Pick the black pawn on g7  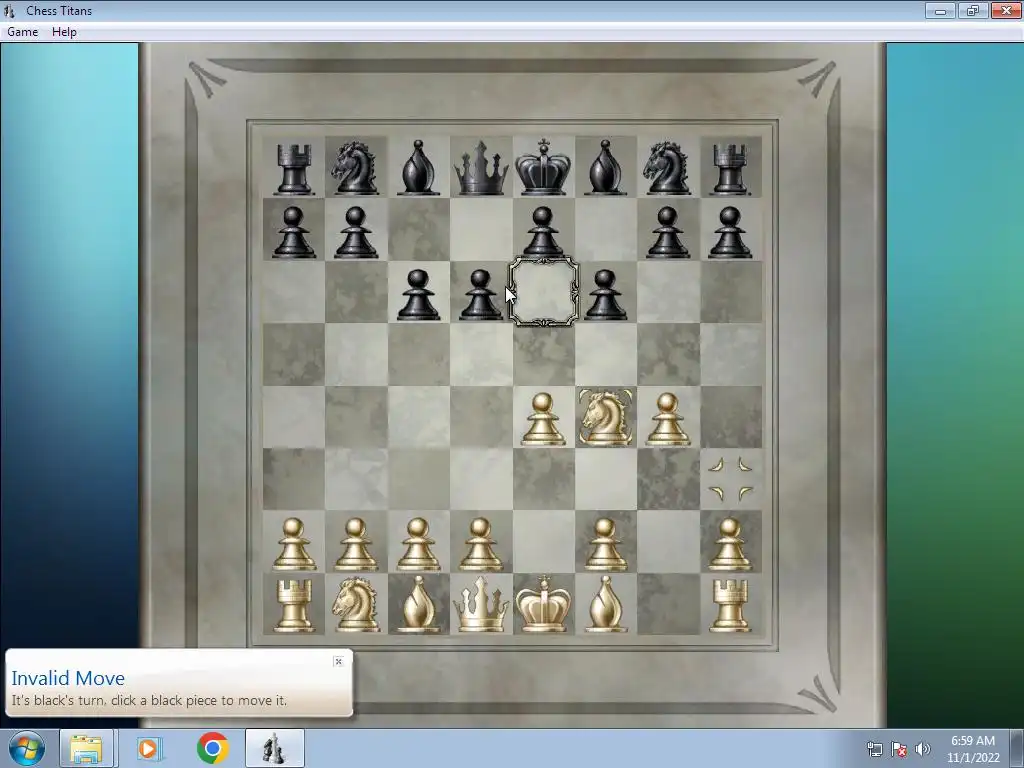pyautogui.click(x=667, y=232)
